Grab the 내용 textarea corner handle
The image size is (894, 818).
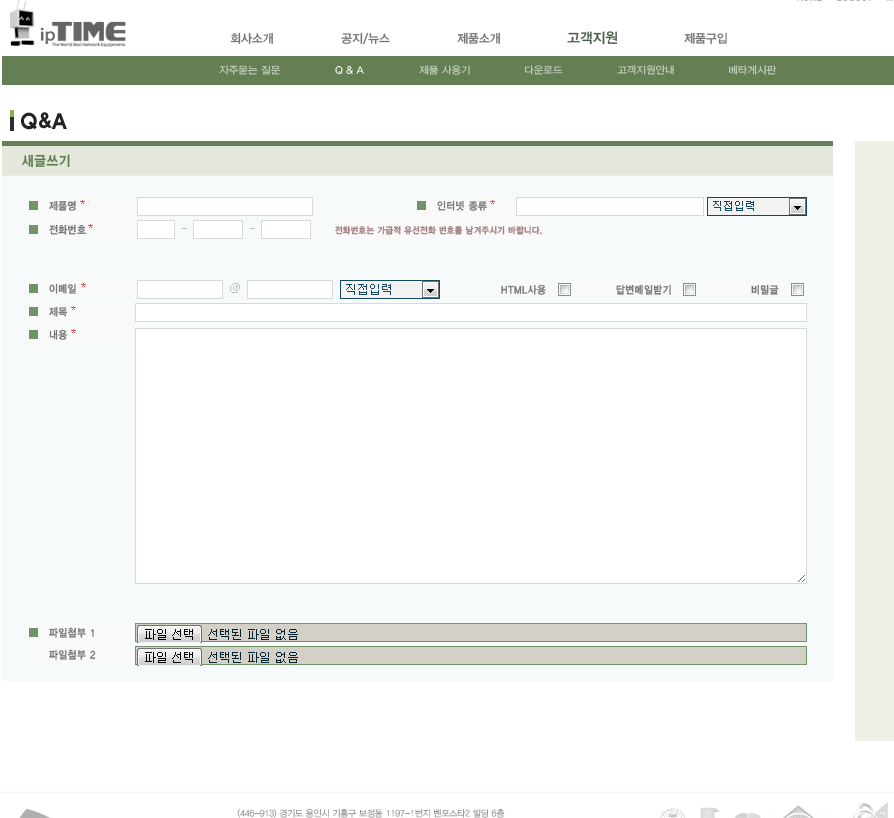click(802, 579)
